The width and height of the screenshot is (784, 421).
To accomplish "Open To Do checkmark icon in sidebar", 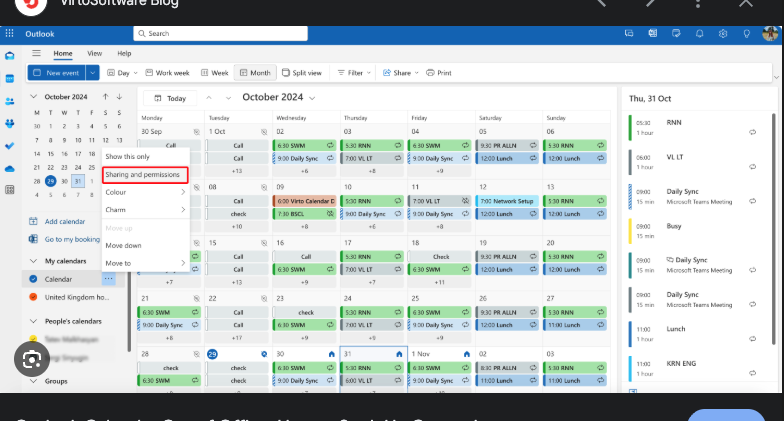I will click(x=10, y=146).
